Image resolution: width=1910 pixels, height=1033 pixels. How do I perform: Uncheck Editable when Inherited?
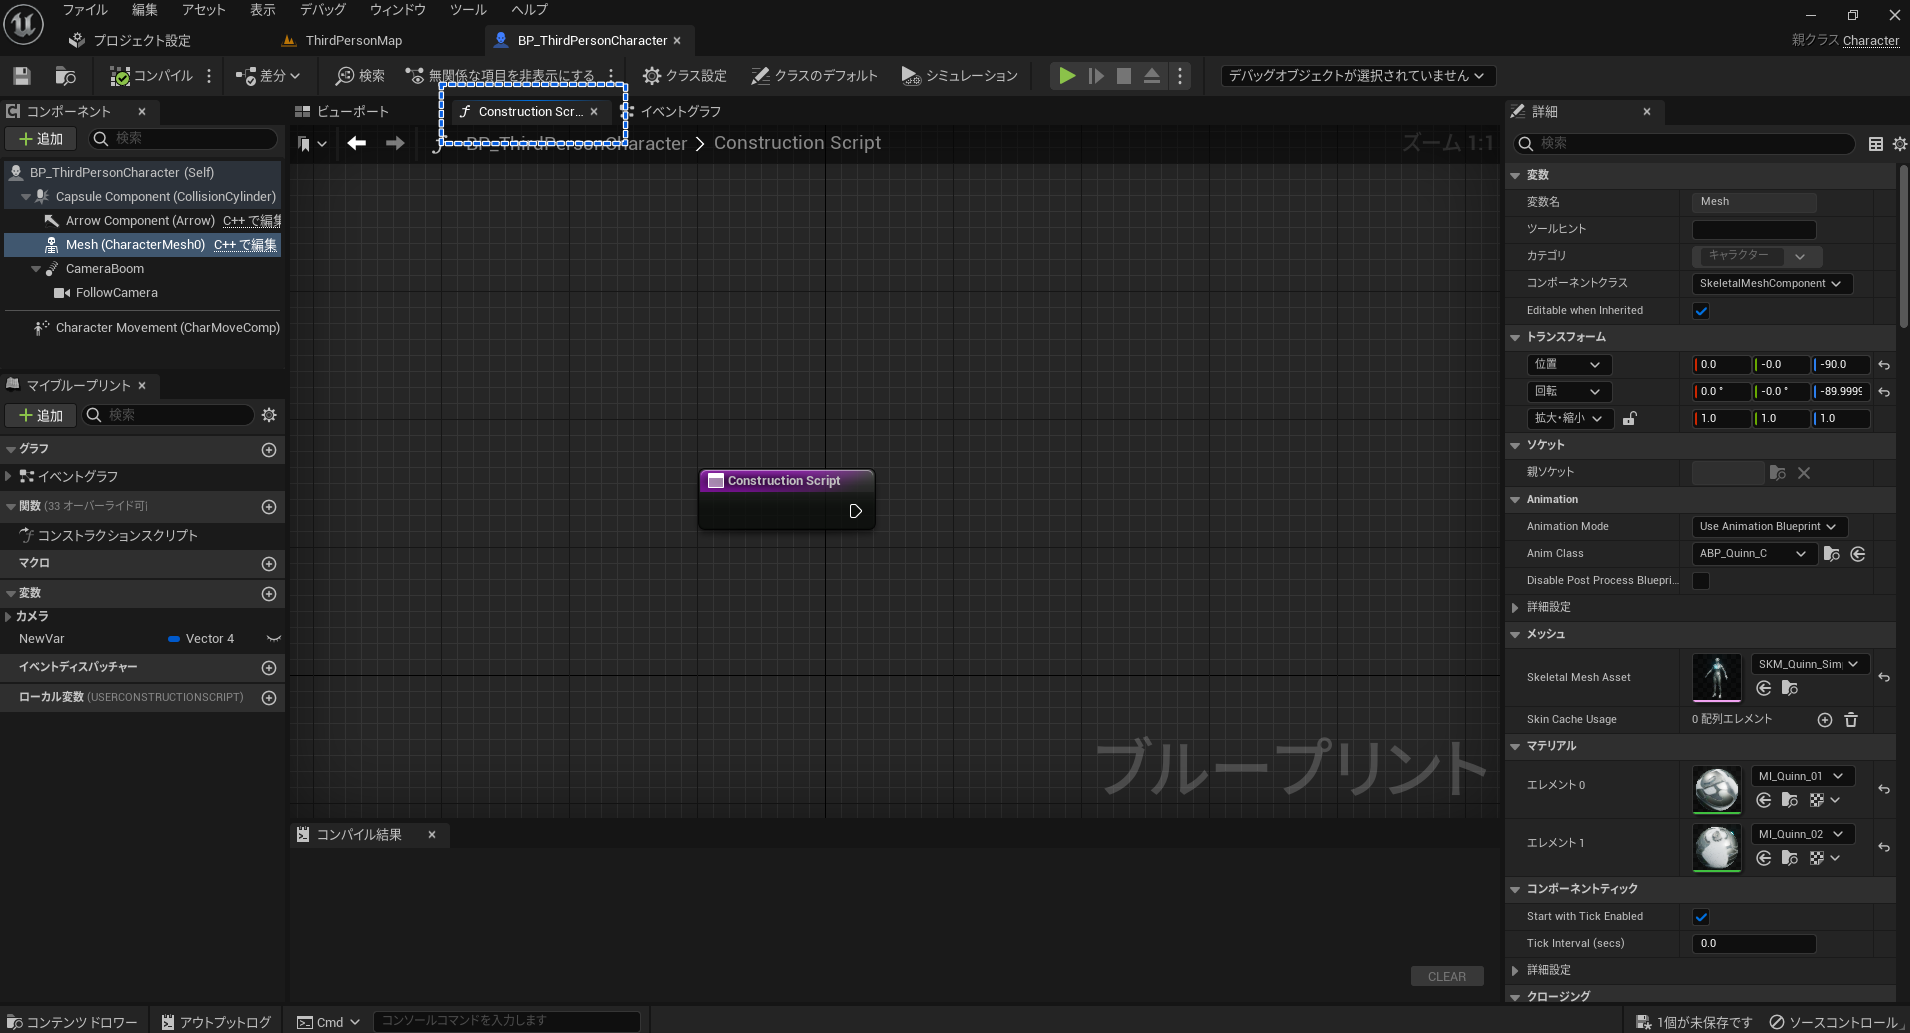click(1701, 310)
